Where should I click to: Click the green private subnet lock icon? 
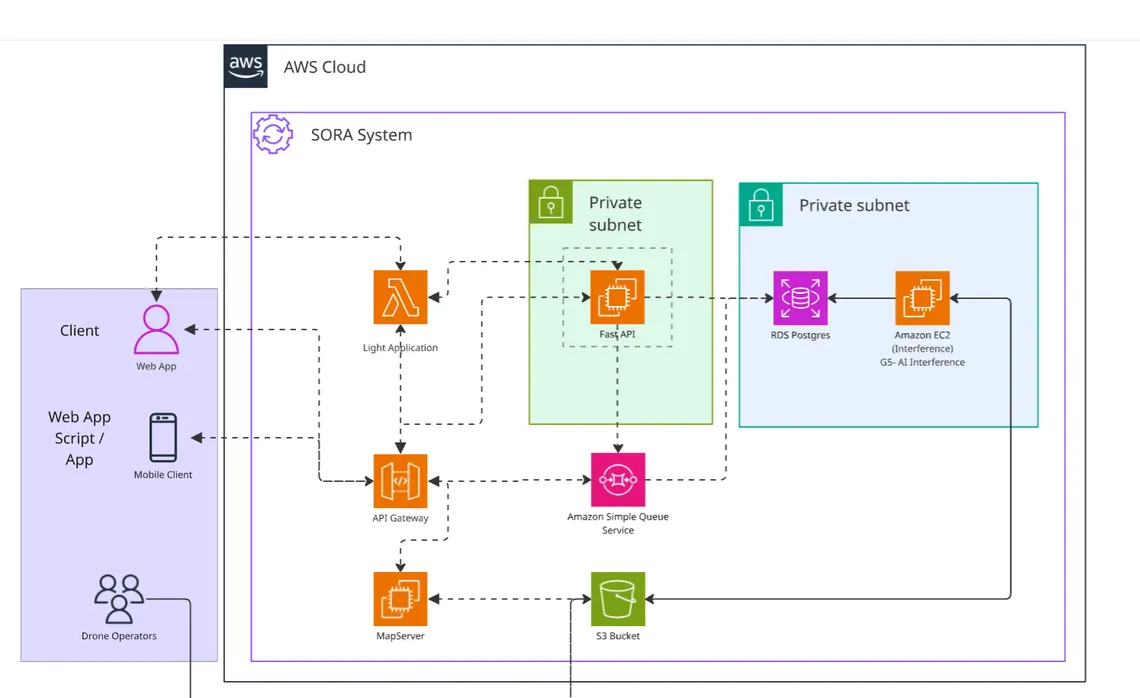[x=551, y=202]
